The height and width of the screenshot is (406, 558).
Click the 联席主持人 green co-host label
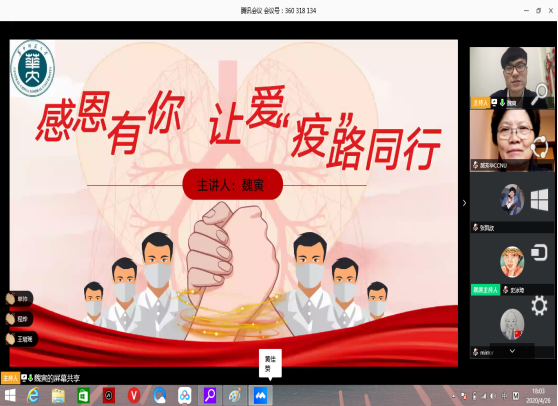coord(486,290)
